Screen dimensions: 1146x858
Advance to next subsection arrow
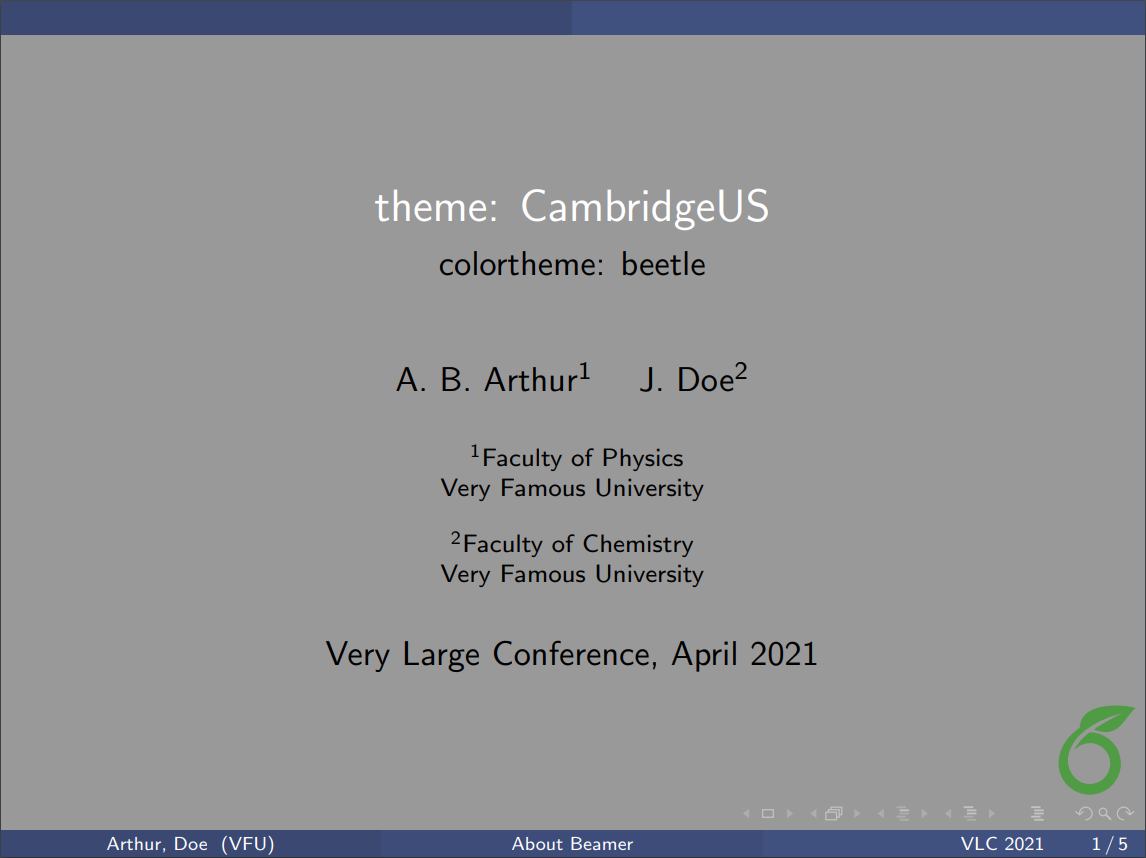(923, 813)
